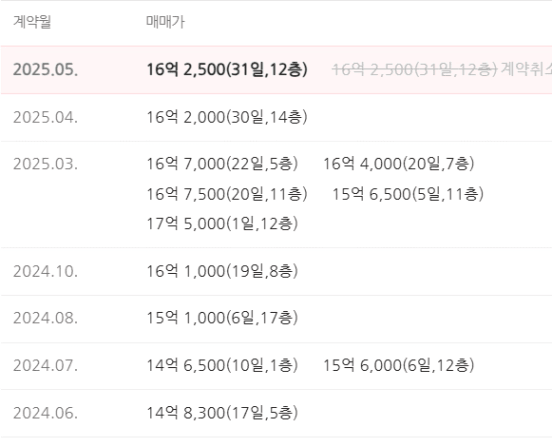Click the bold 16억 2,500(31일,12층) price
Viewport: 552px width, 447px height.
point(227,69)
